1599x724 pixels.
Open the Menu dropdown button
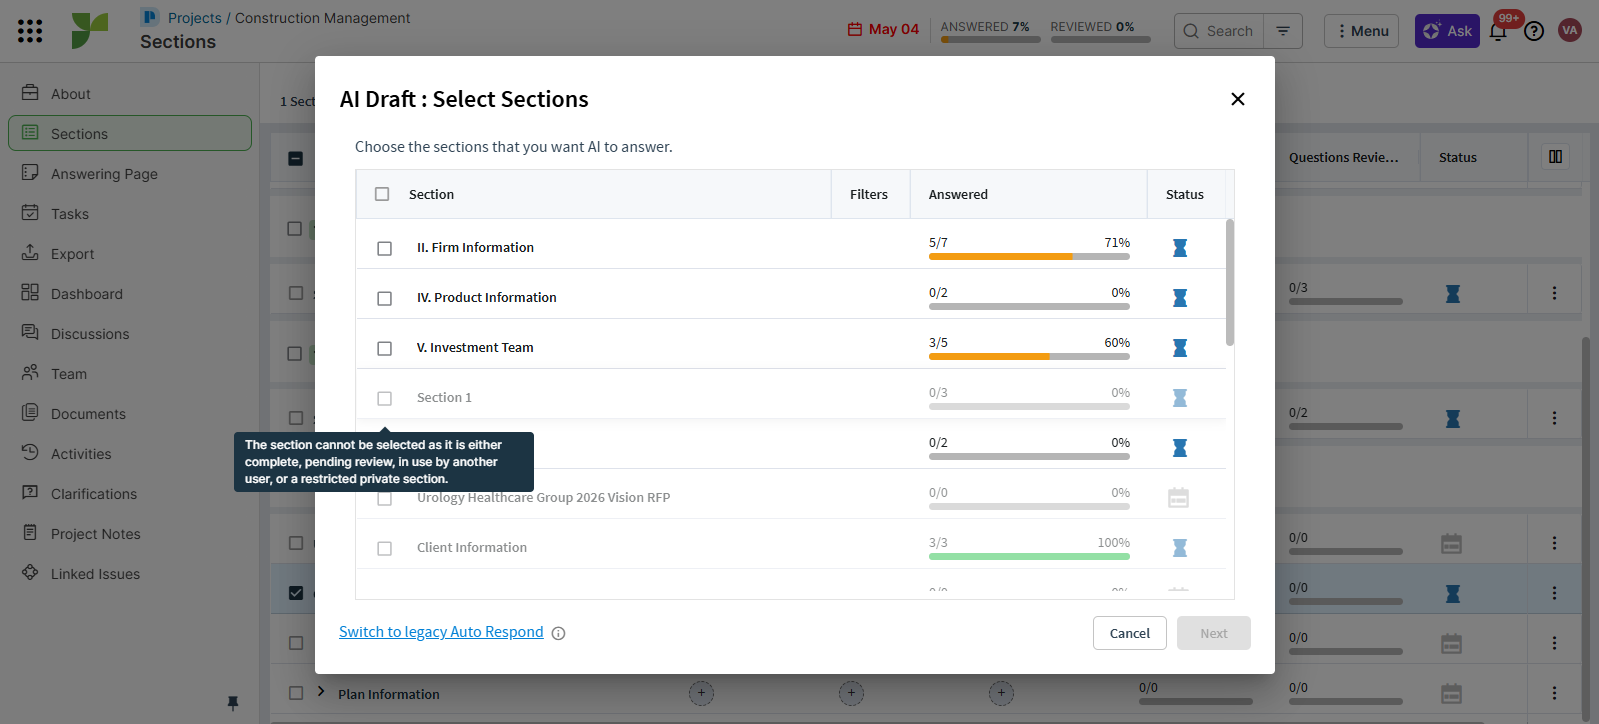[x=1361, y=31]
